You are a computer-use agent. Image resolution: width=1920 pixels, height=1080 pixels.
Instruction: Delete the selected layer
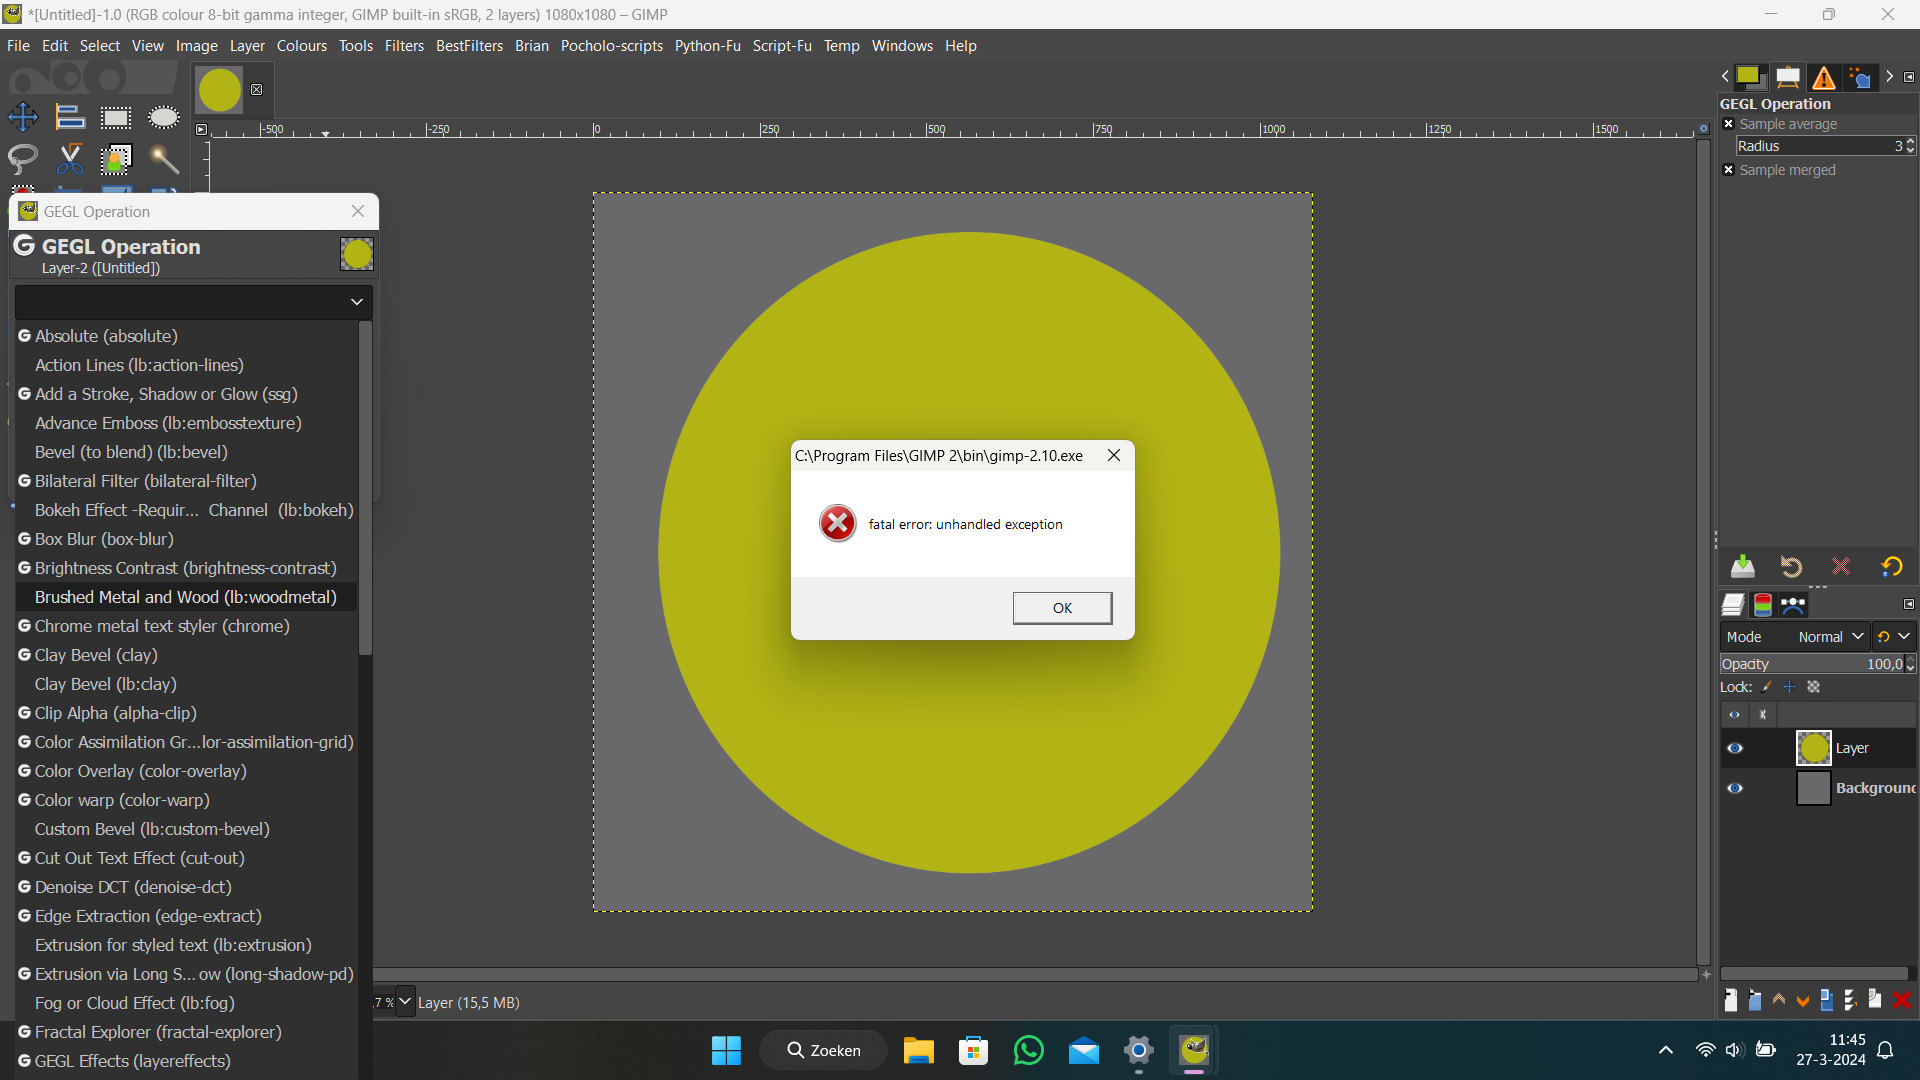1902,1000
